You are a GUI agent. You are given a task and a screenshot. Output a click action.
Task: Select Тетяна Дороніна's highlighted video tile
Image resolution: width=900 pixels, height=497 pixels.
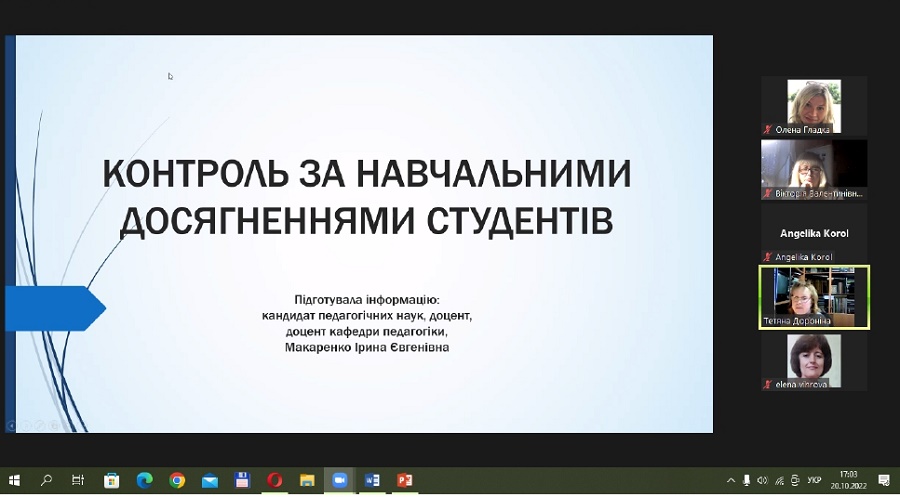(x=814, y=297)
